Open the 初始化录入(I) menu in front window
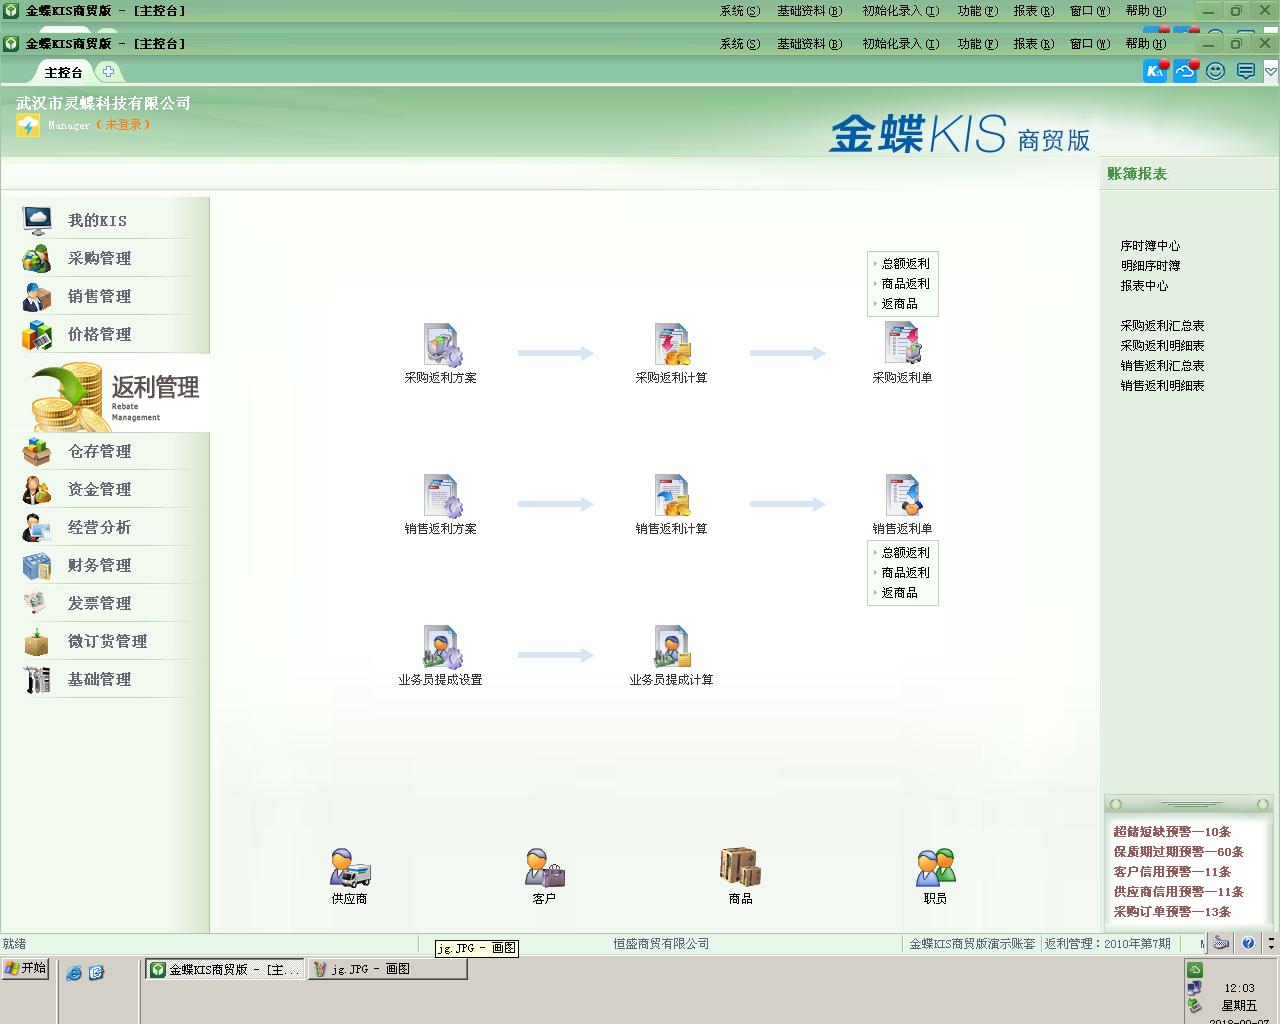The image size is (1280, 1024). [901, 44]
